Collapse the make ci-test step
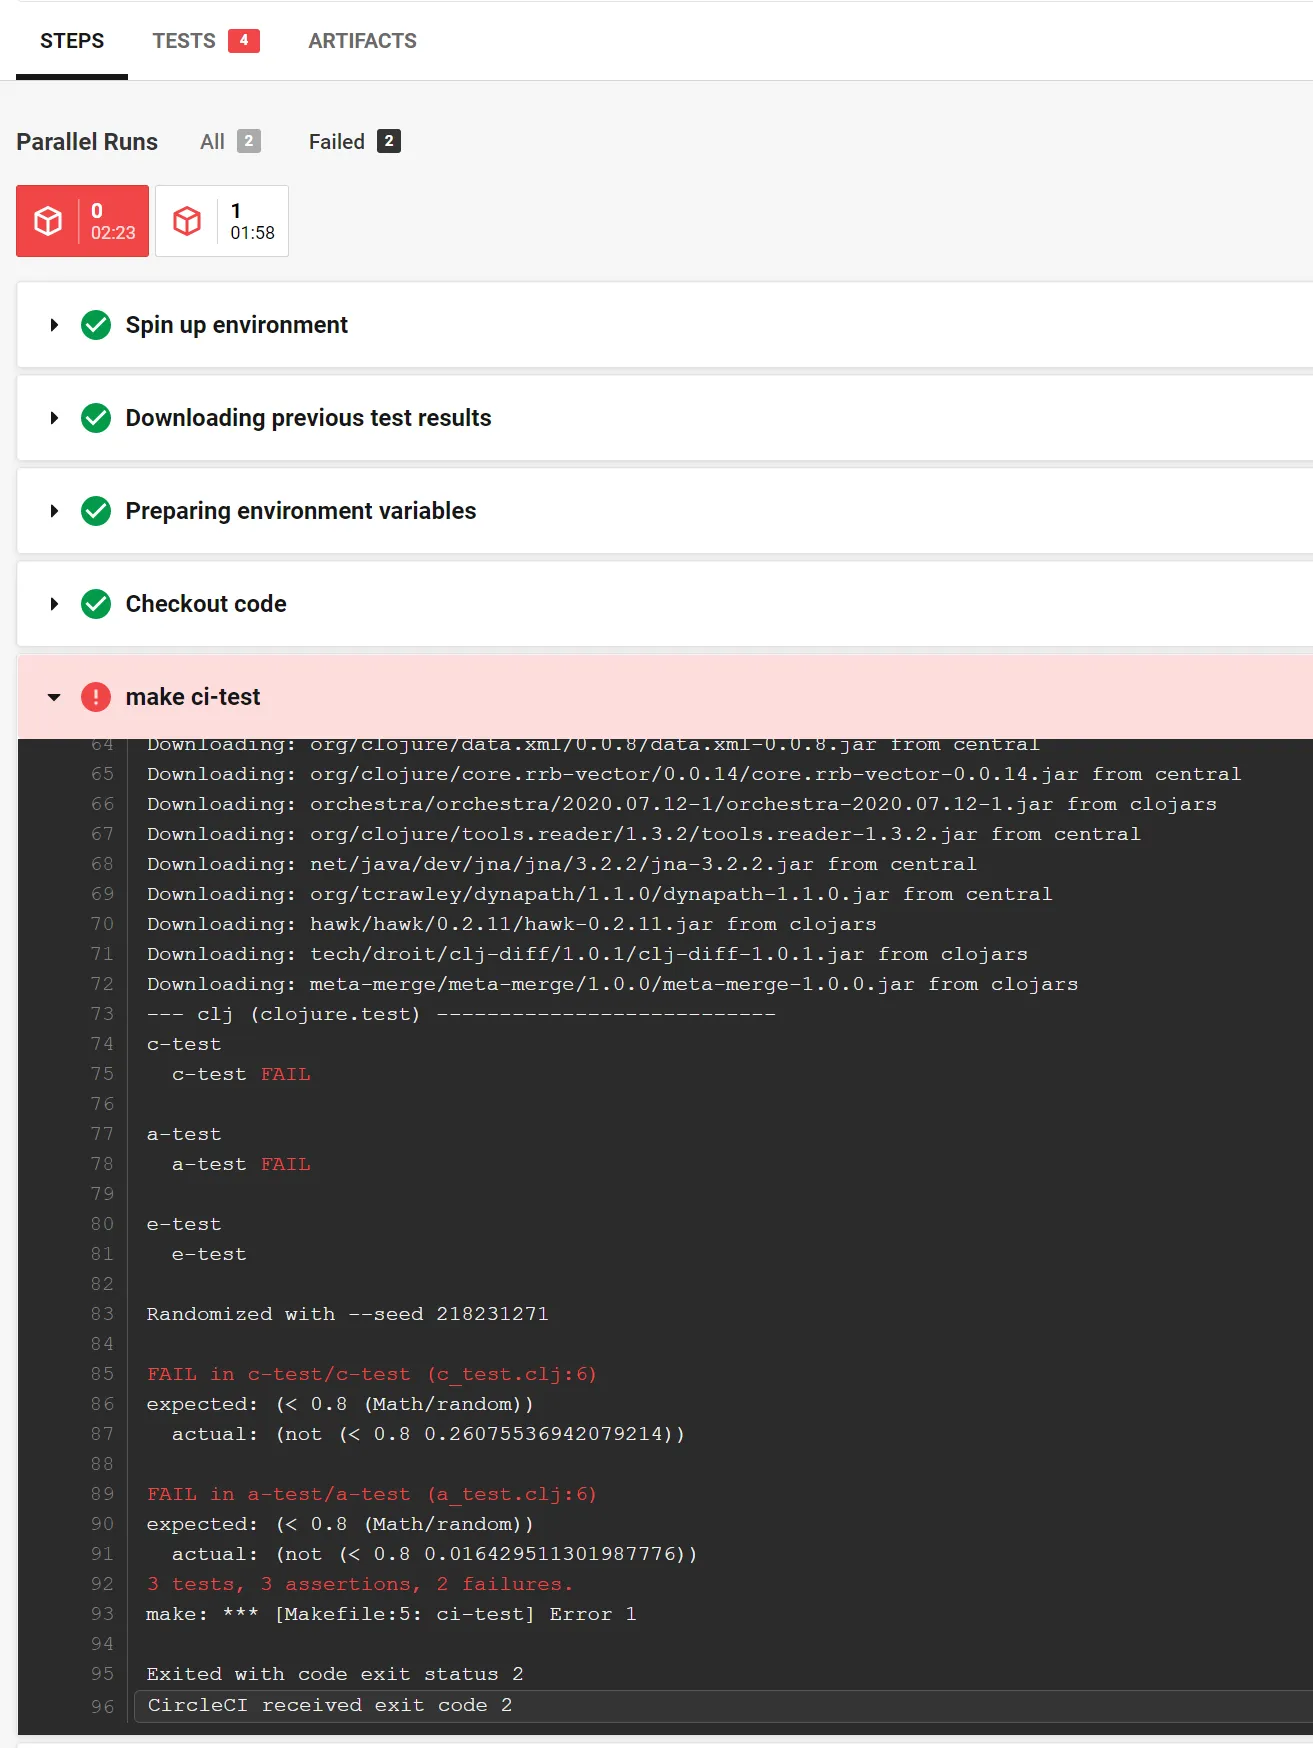 point(54,697)
